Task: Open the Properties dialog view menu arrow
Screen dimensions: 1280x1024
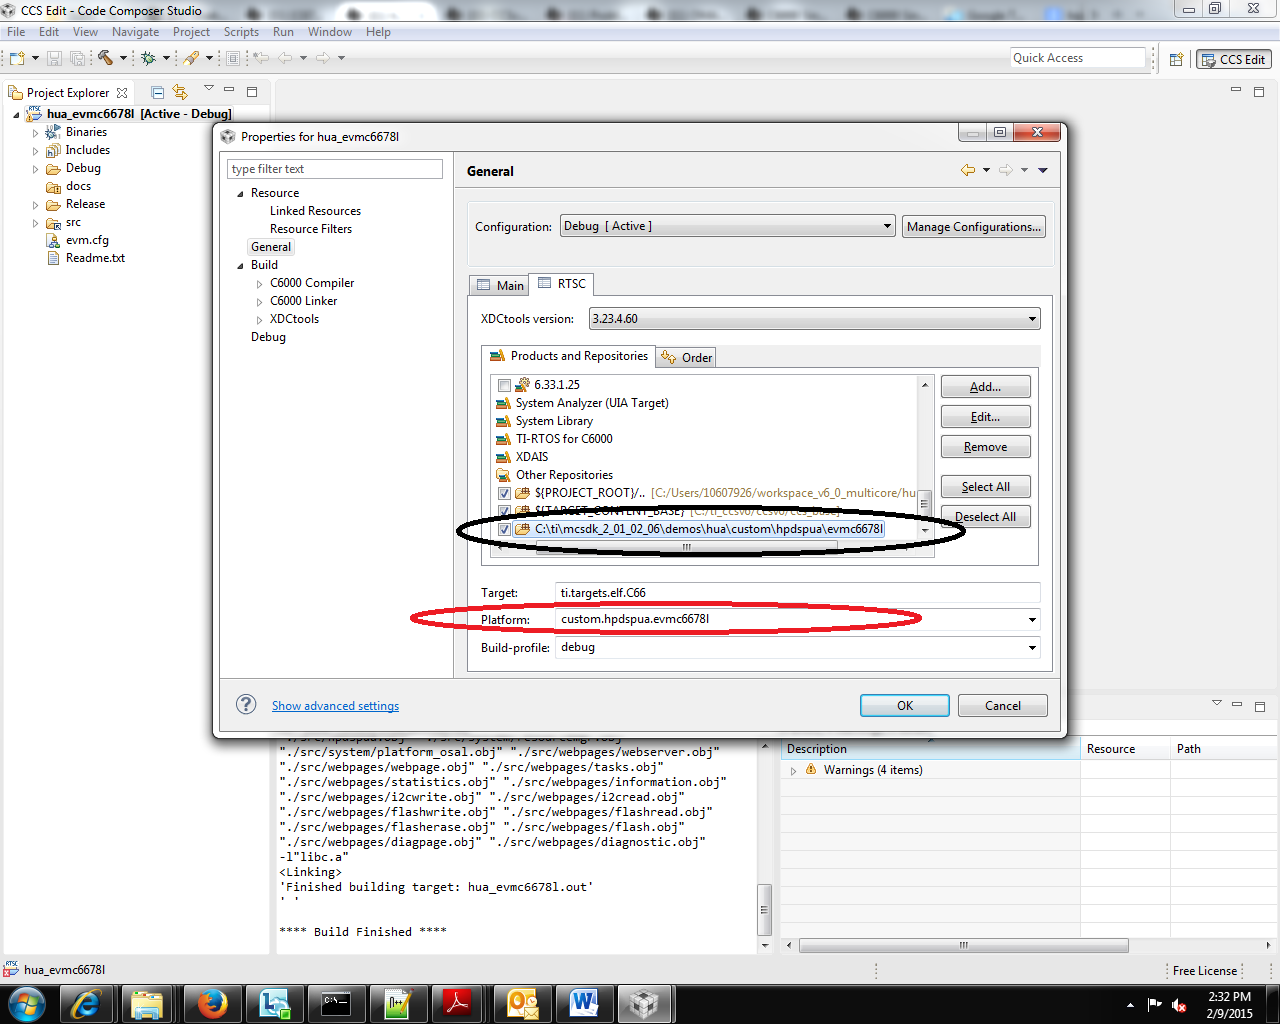Action: (1043, 170)
